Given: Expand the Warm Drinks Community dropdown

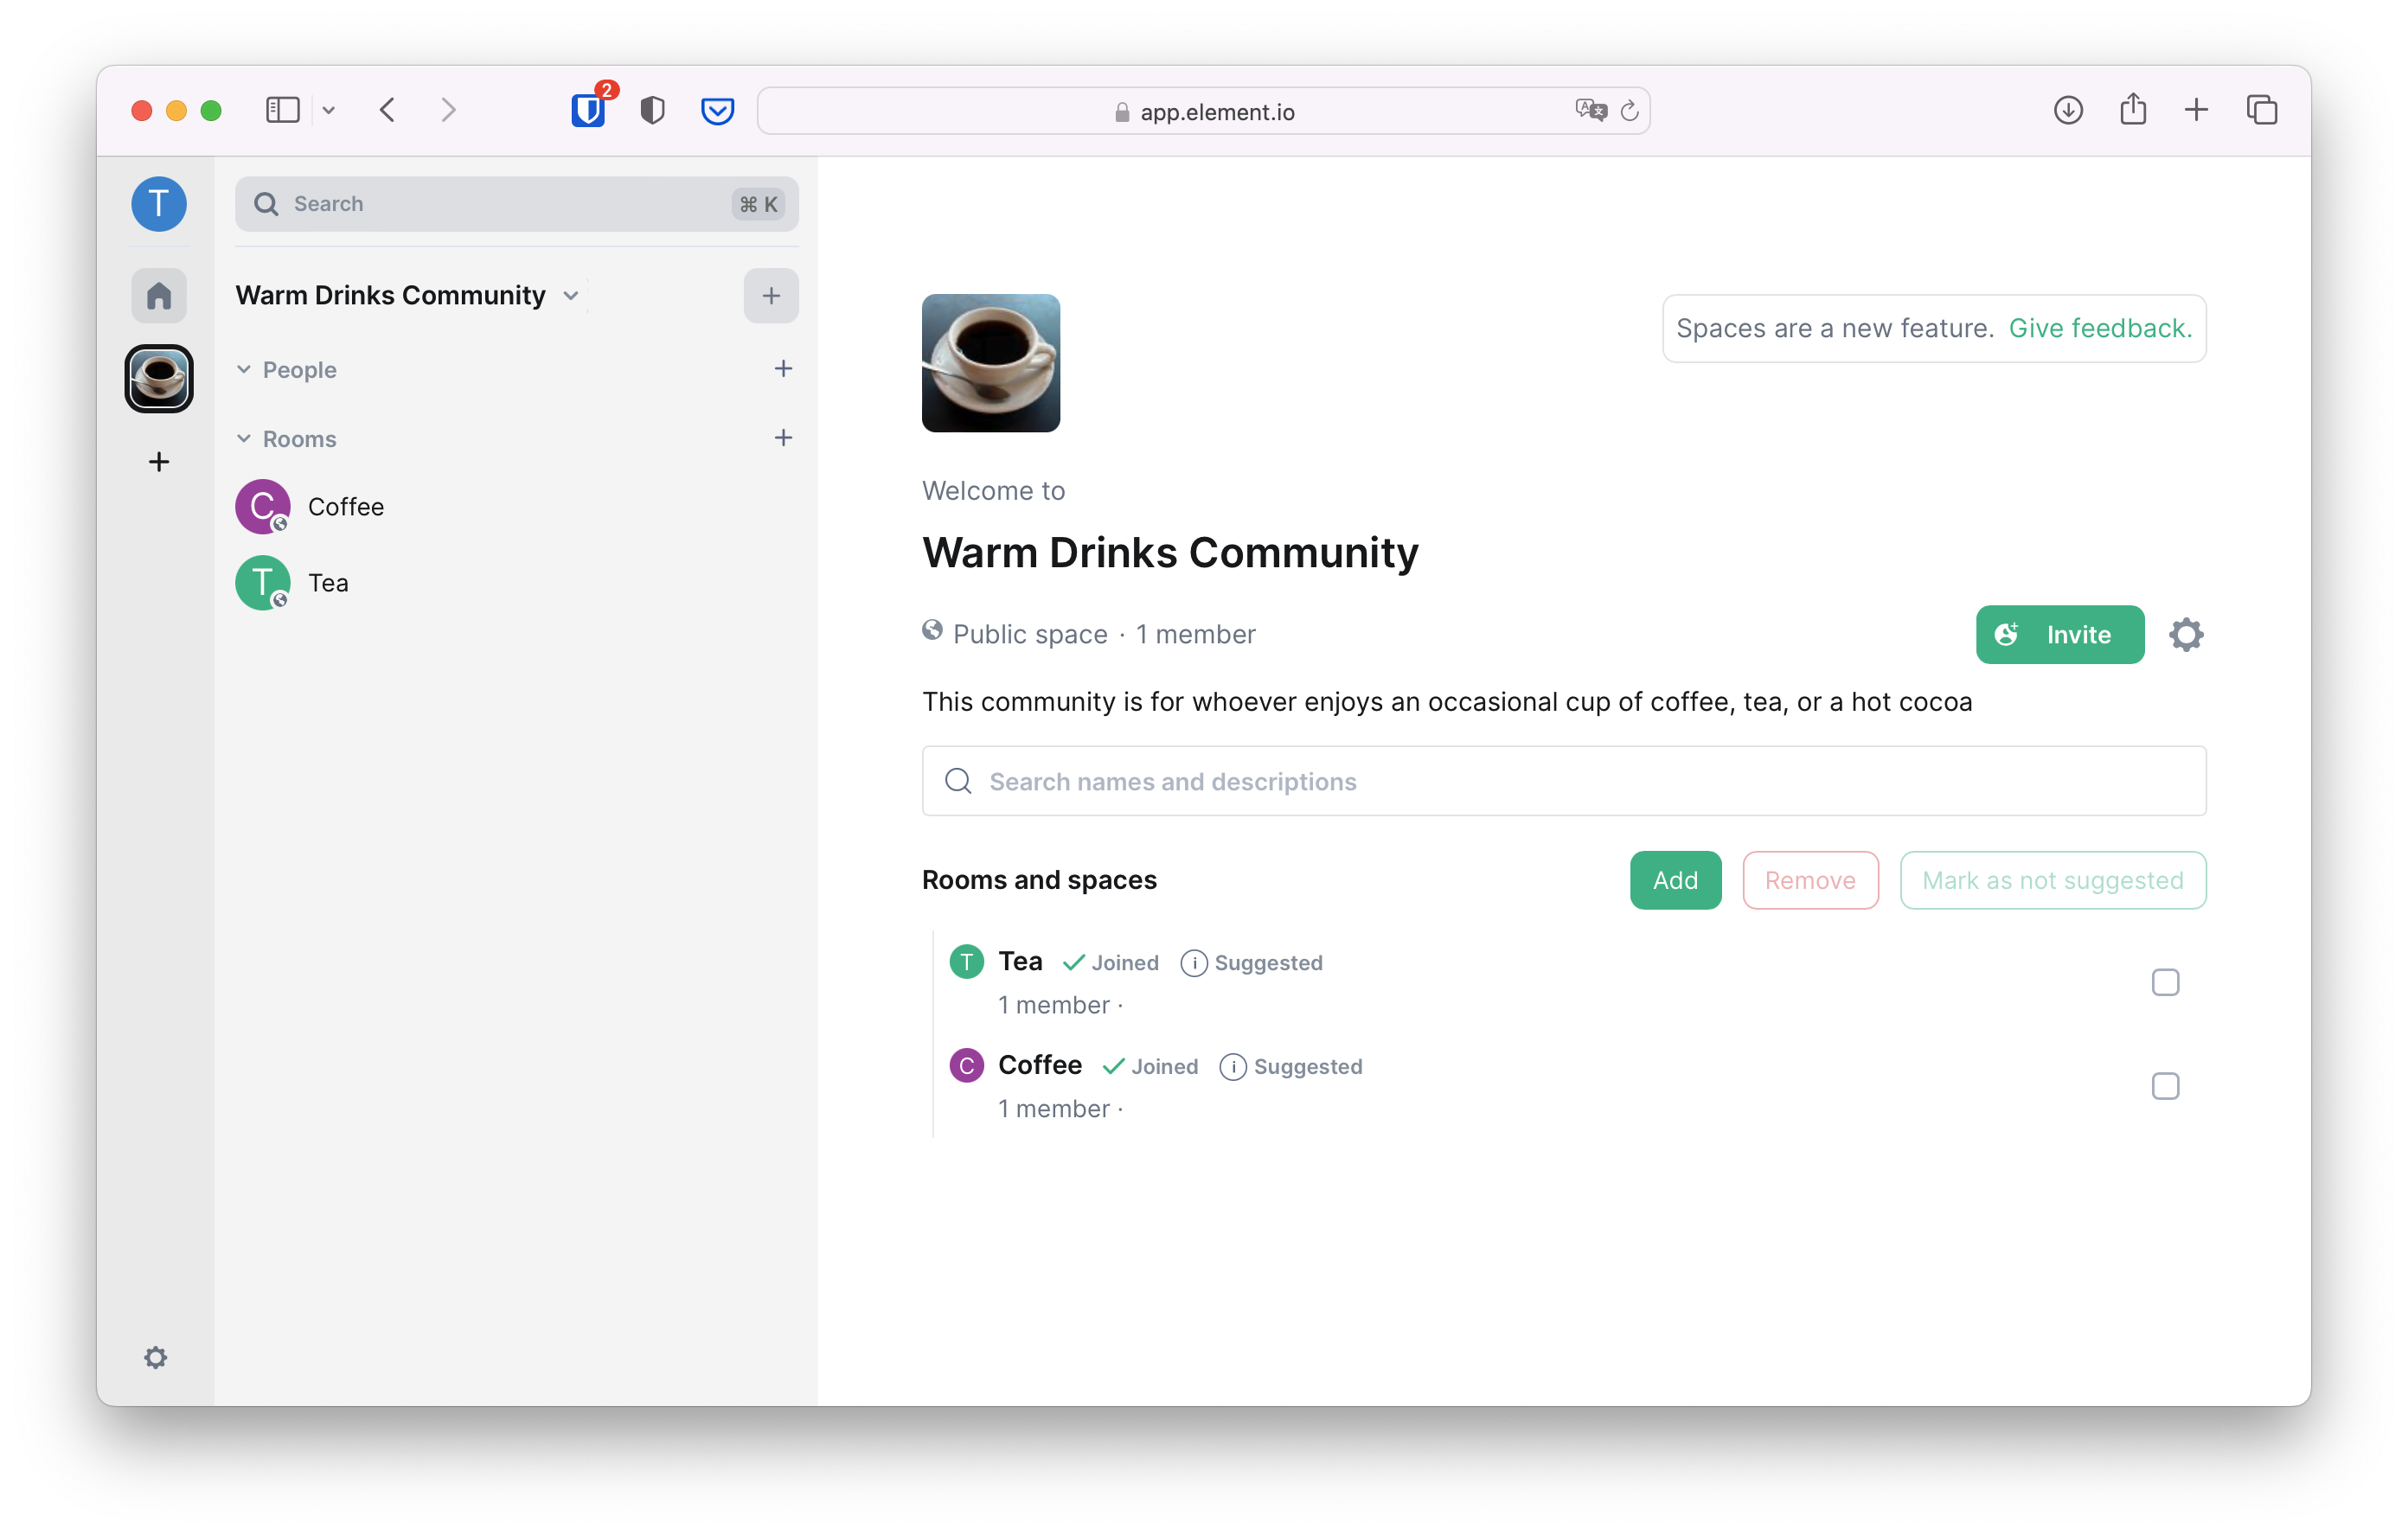Looking at the screenshot, I should (x=571, y=296).
